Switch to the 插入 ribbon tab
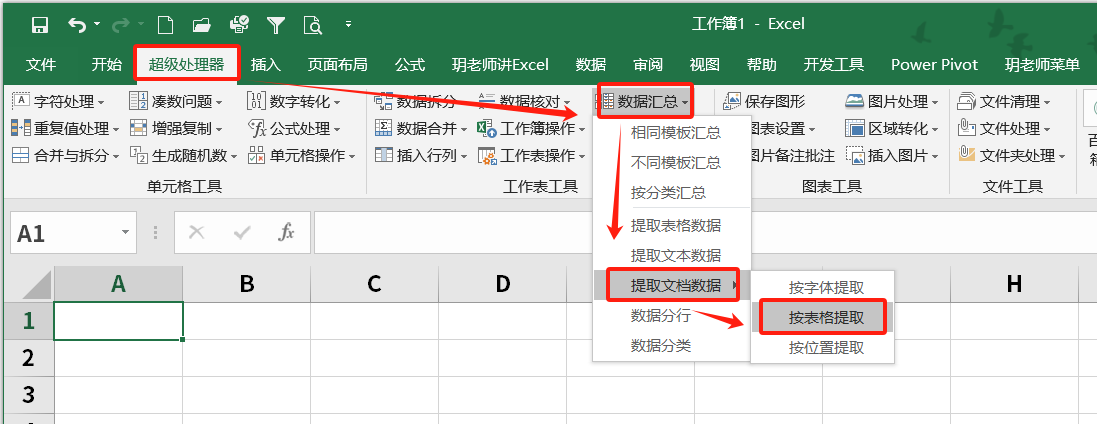Image resolution: width=1097 pixels, height=424 pixels. 265,65
